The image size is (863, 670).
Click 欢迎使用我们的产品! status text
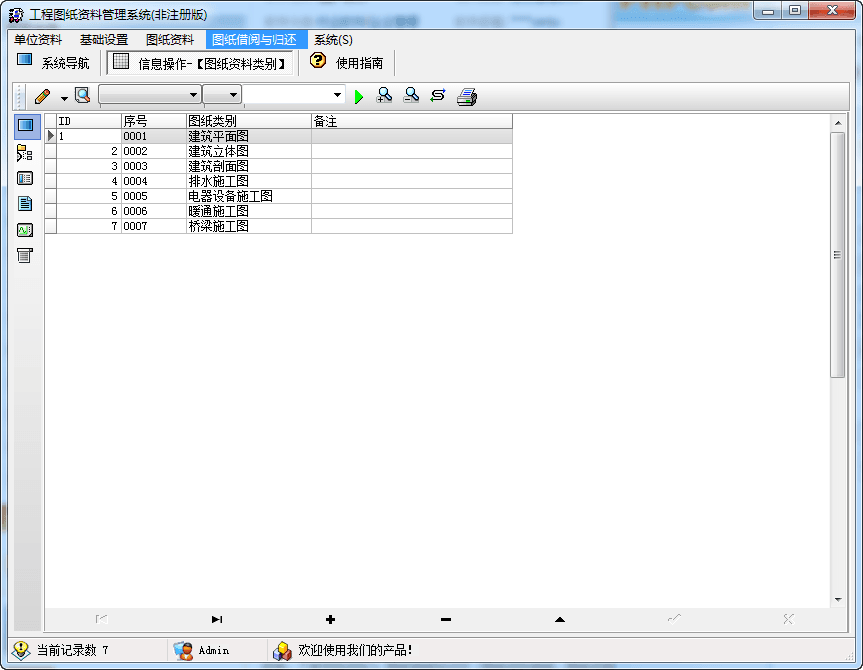(356, 650)
